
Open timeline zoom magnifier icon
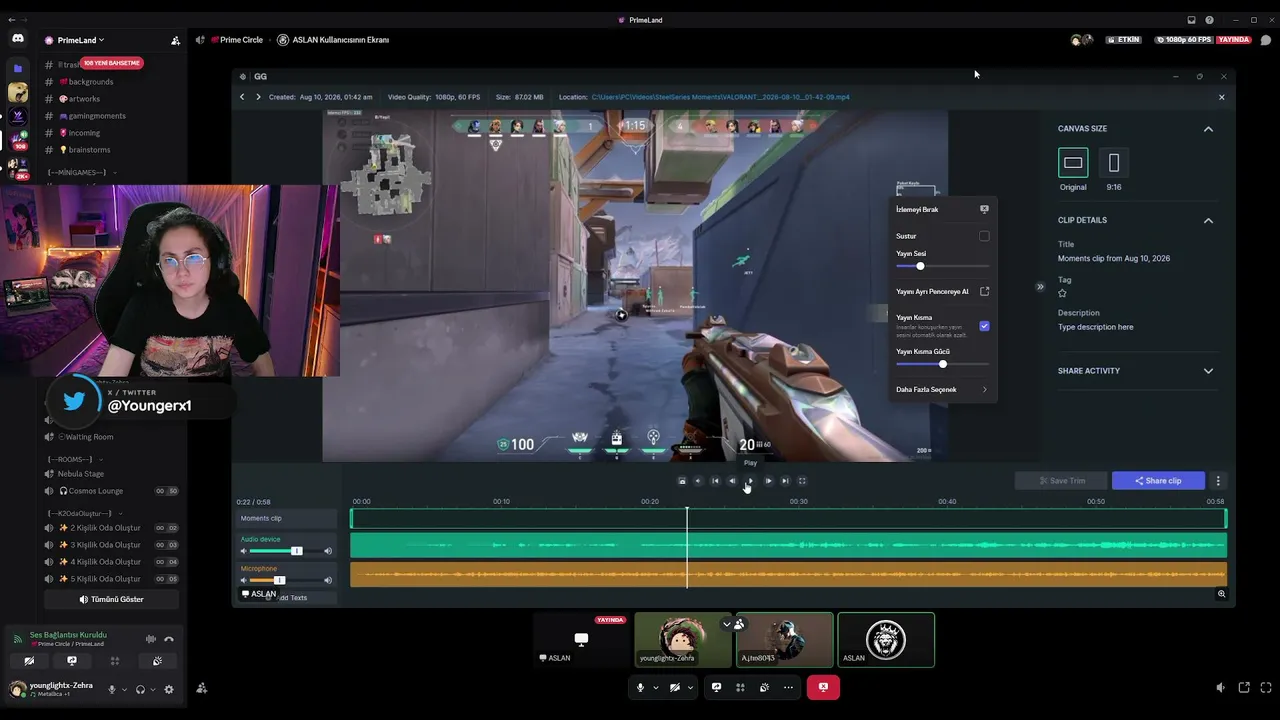click(1221, 594)
